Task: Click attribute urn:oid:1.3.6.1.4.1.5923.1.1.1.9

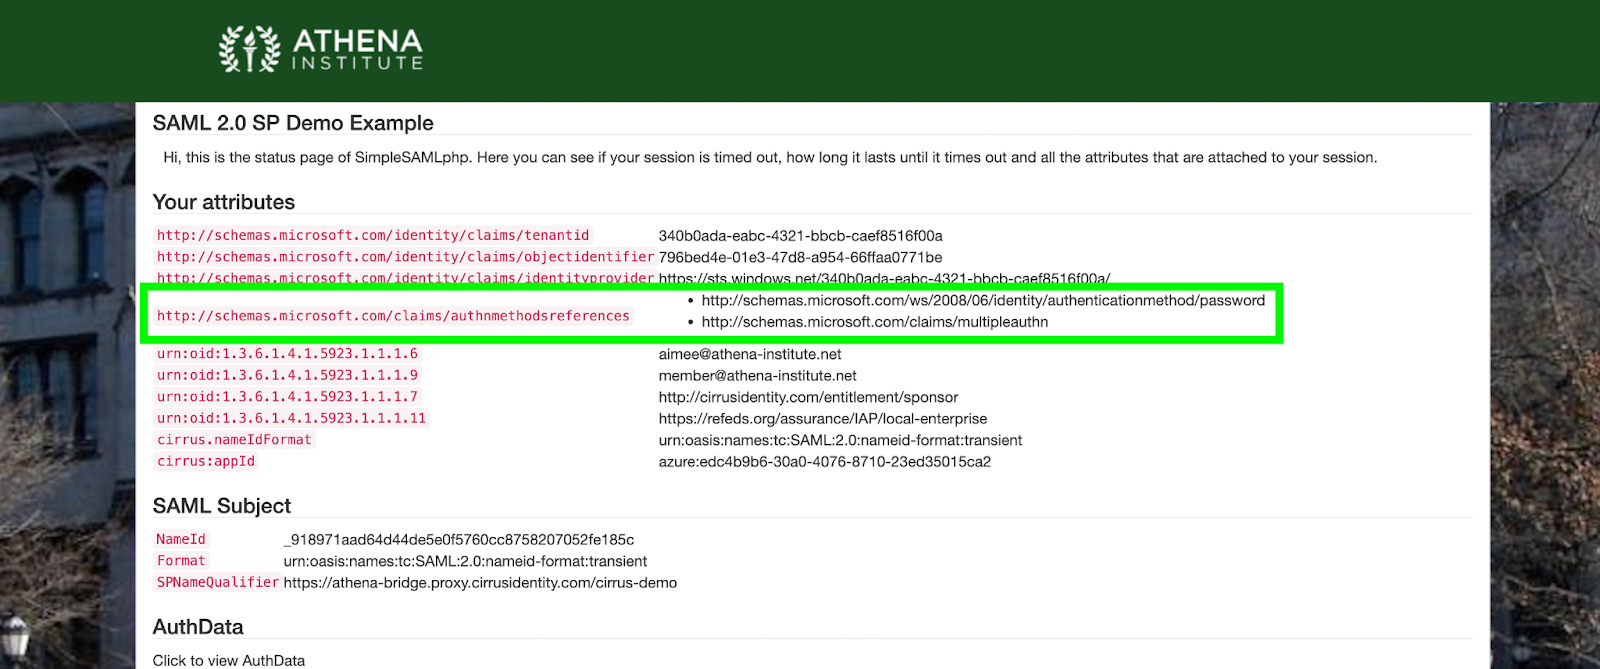Action: point(287,376)
